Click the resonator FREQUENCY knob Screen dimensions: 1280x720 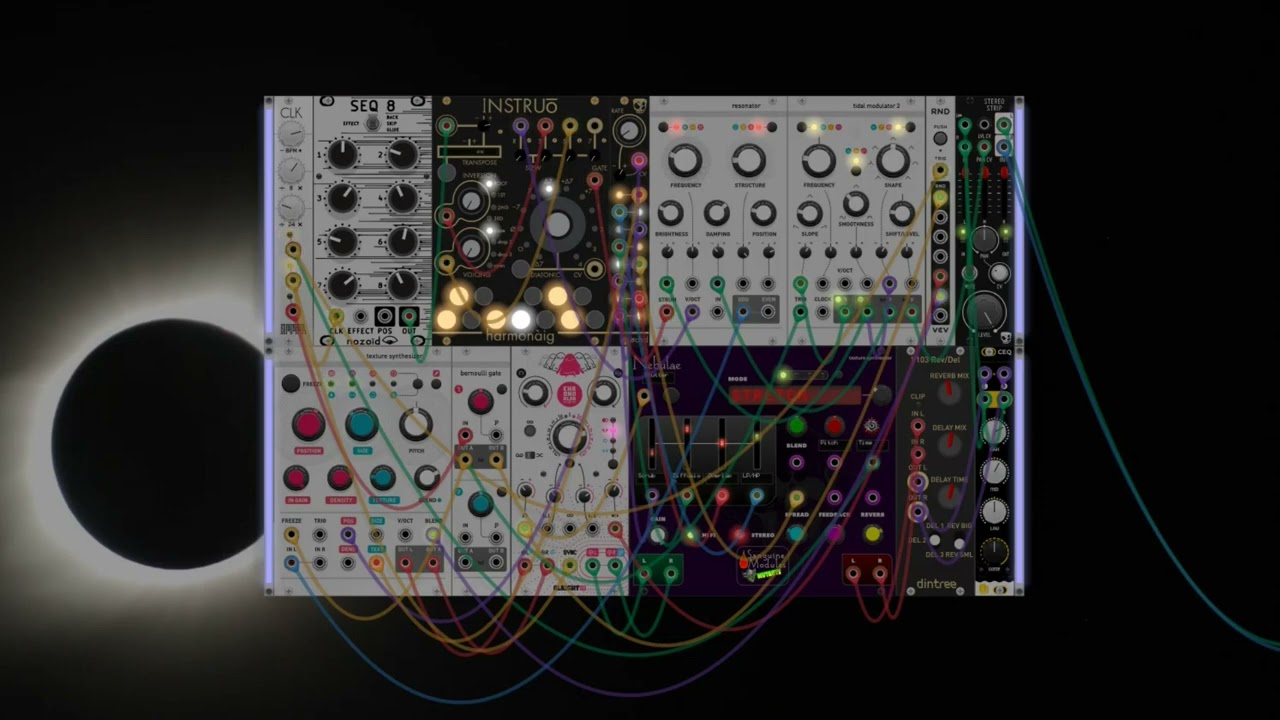coord(685,160)
